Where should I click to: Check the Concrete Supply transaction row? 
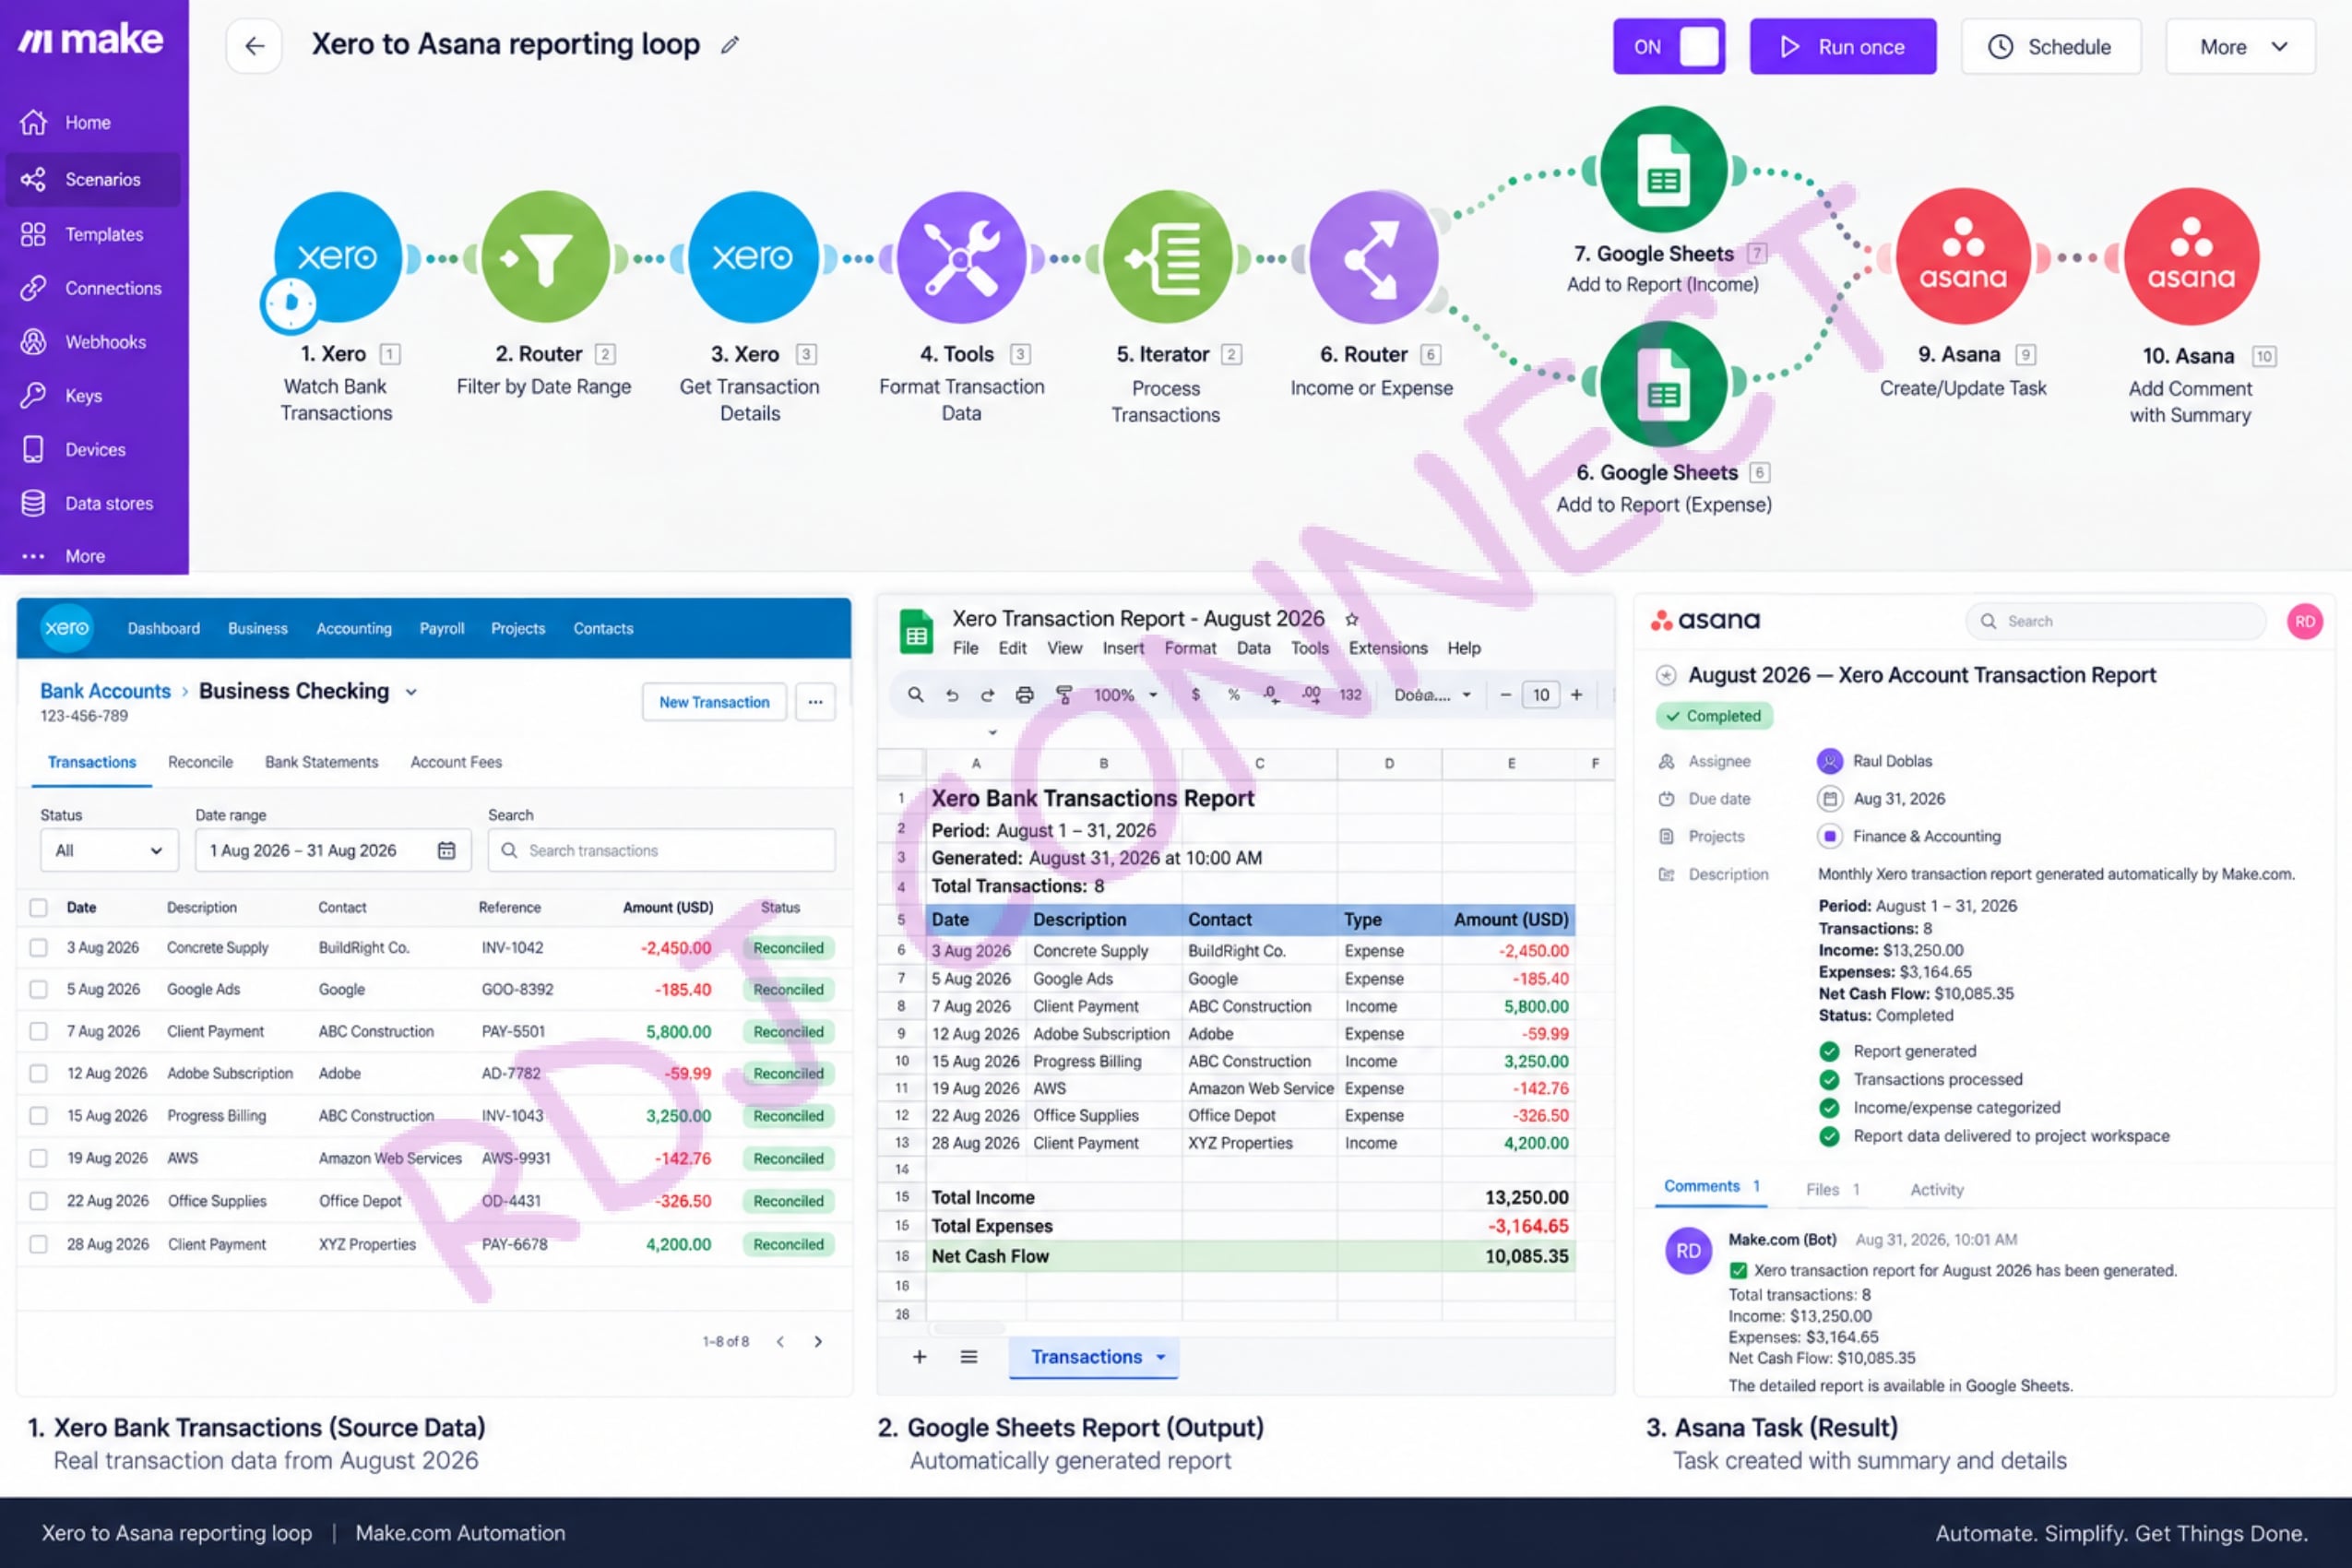pyautogui.click(x=38, y=948)
